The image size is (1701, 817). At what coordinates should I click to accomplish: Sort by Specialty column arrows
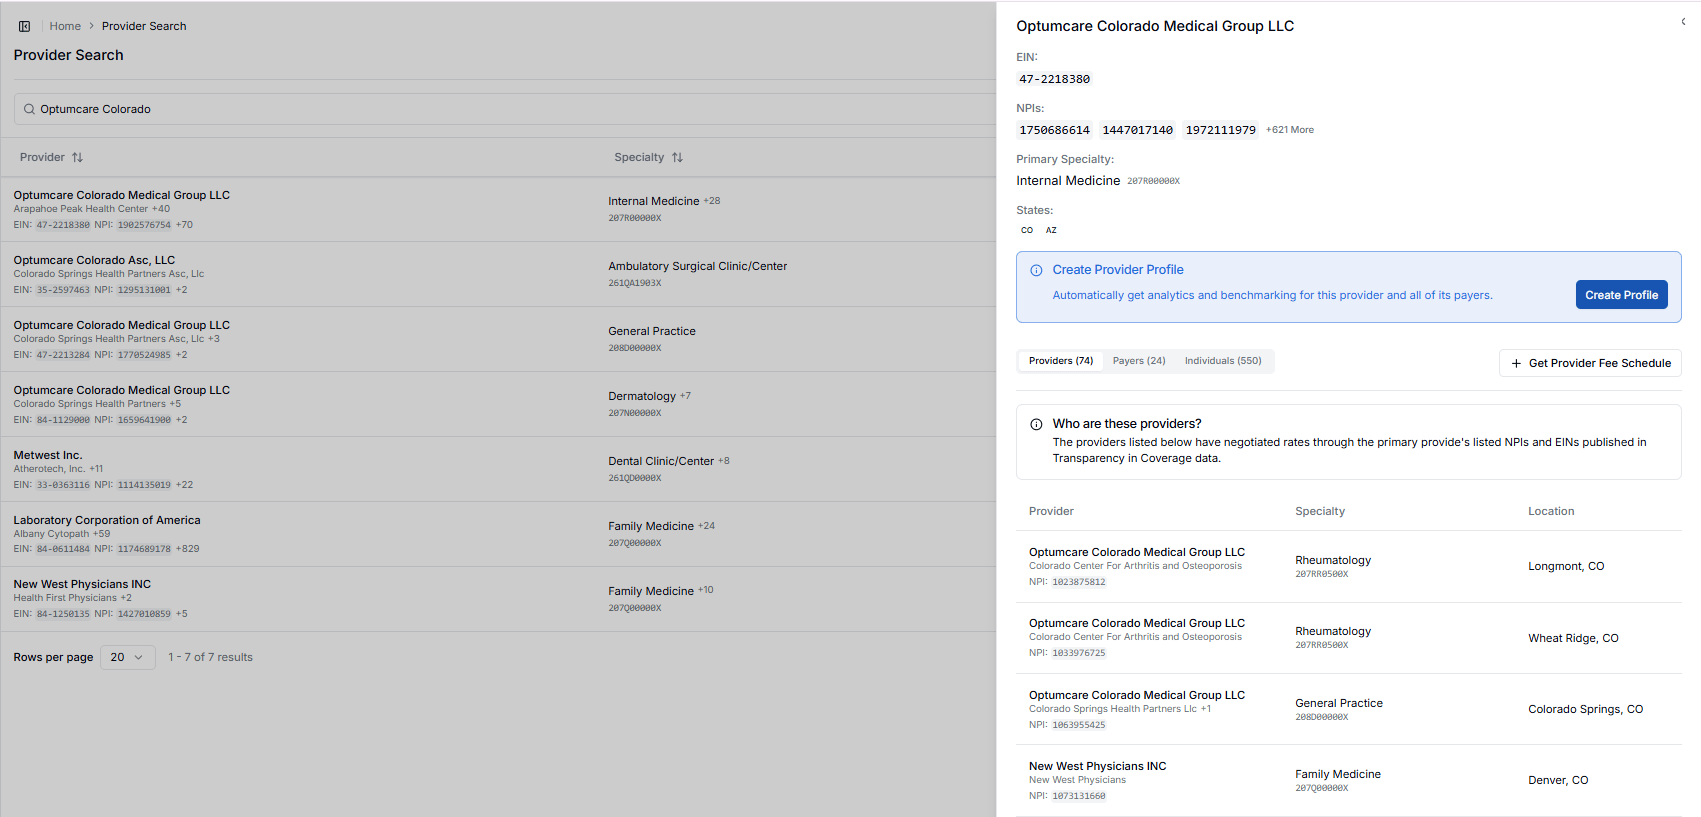coord(677,157)
